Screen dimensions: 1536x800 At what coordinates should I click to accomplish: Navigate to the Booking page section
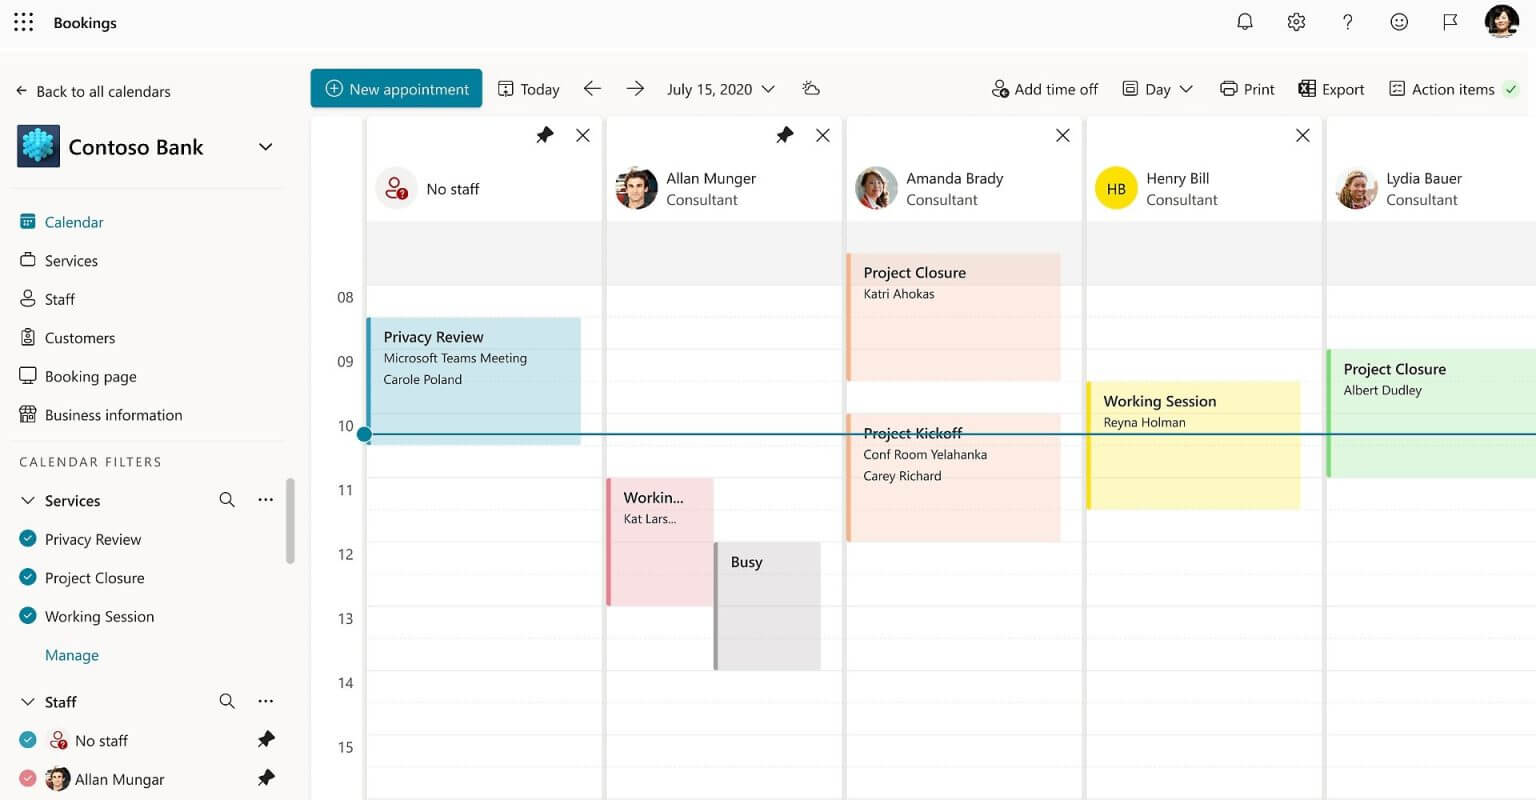pos(91,376)
